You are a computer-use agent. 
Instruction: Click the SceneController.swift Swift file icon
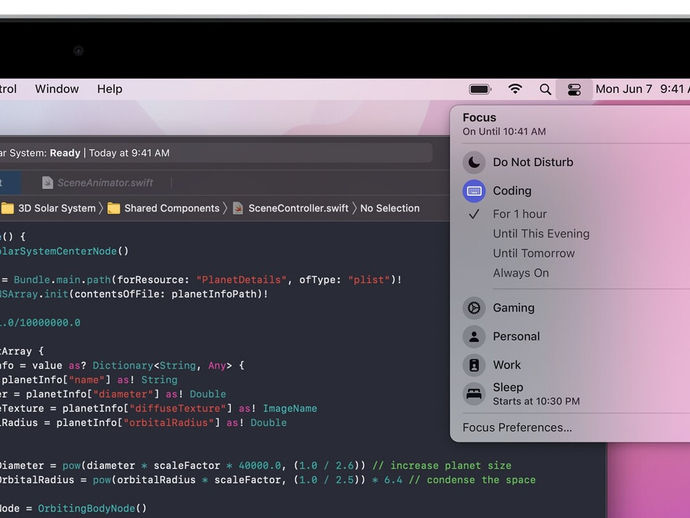(x=238, y=208)
